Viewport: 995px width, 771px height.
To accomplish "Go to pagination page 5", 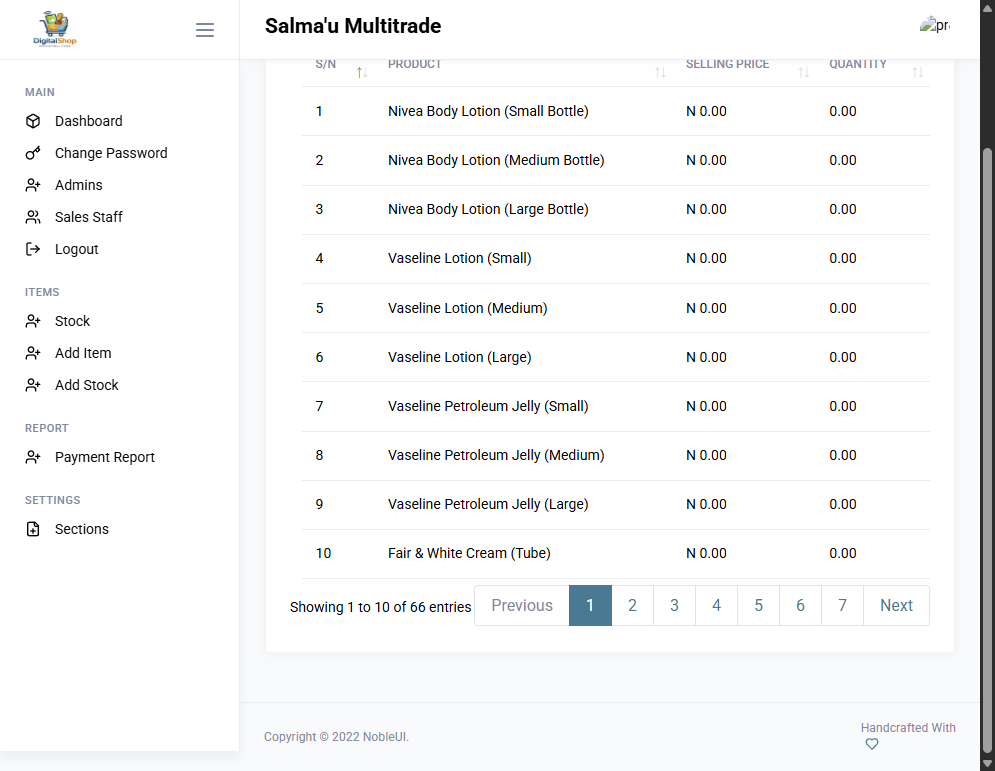I will coord(758,605).
